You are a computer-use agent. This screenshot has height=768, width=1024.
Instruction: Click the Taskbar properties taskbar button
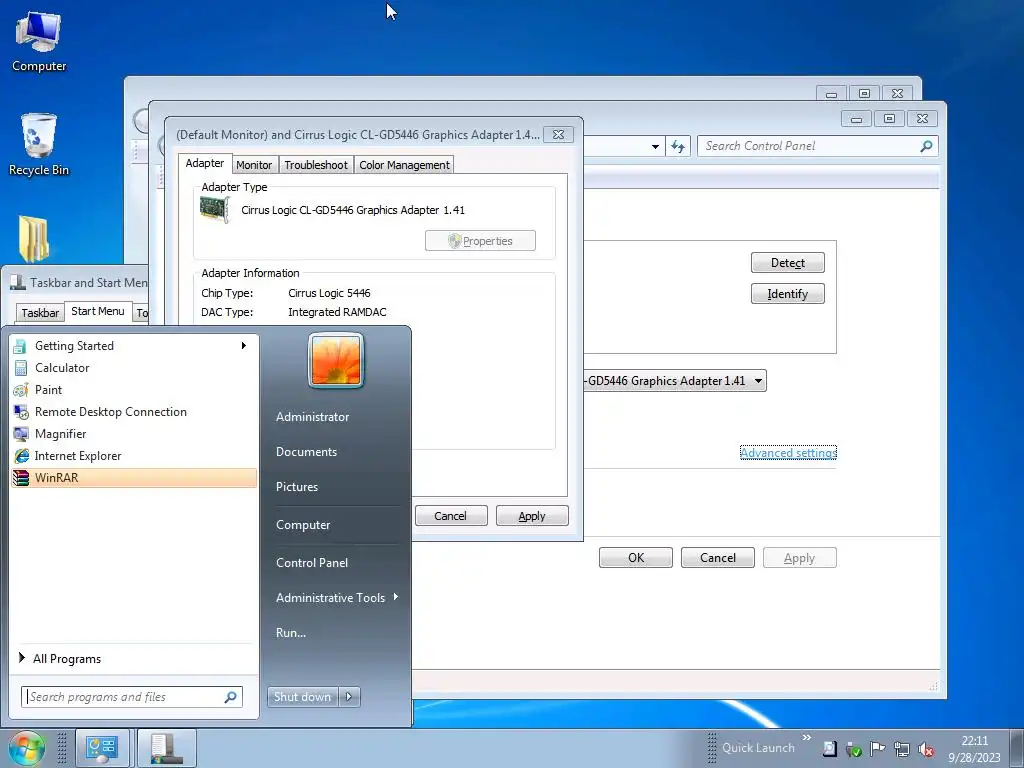(x=167, y=748)
